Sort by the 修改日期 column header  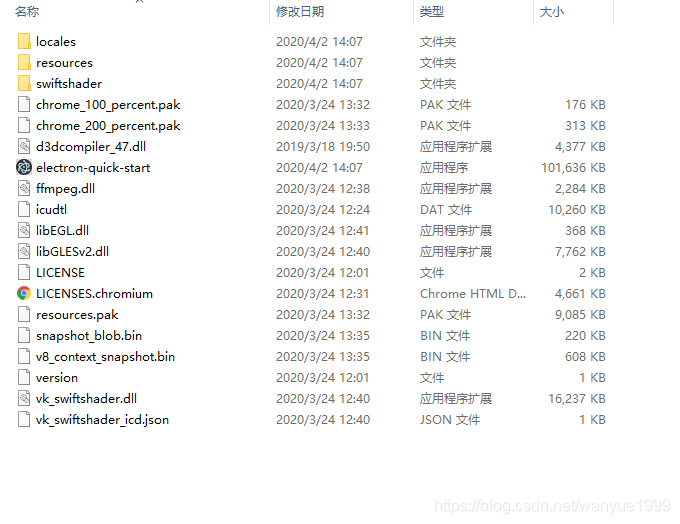point(300,12)
